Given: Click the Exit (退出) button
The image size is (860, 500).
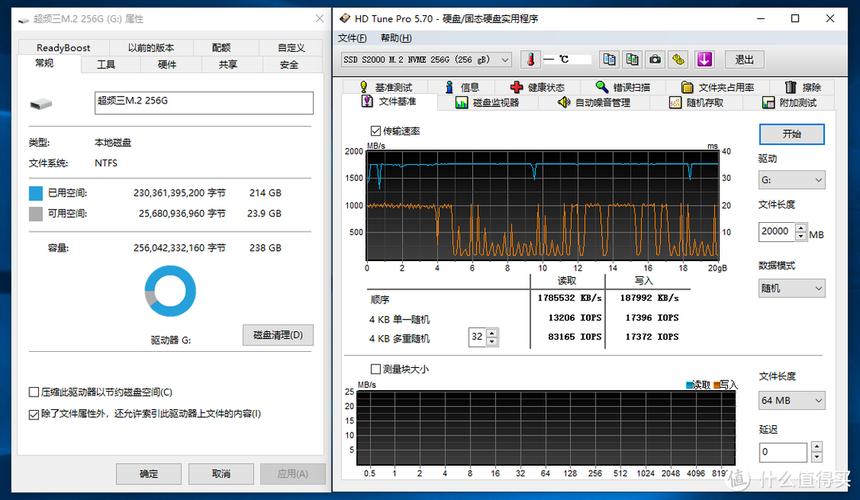Looking at the screenshot, I should [x=744, y=59].
